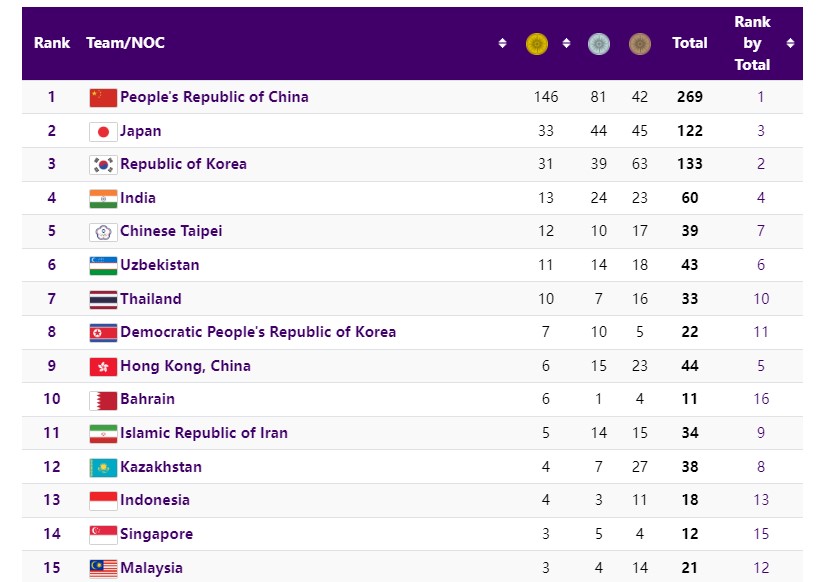Viewport: 818px width, 582px height.
Task: Click Uzbekistan's total medals 43
Action: [690, 265]
